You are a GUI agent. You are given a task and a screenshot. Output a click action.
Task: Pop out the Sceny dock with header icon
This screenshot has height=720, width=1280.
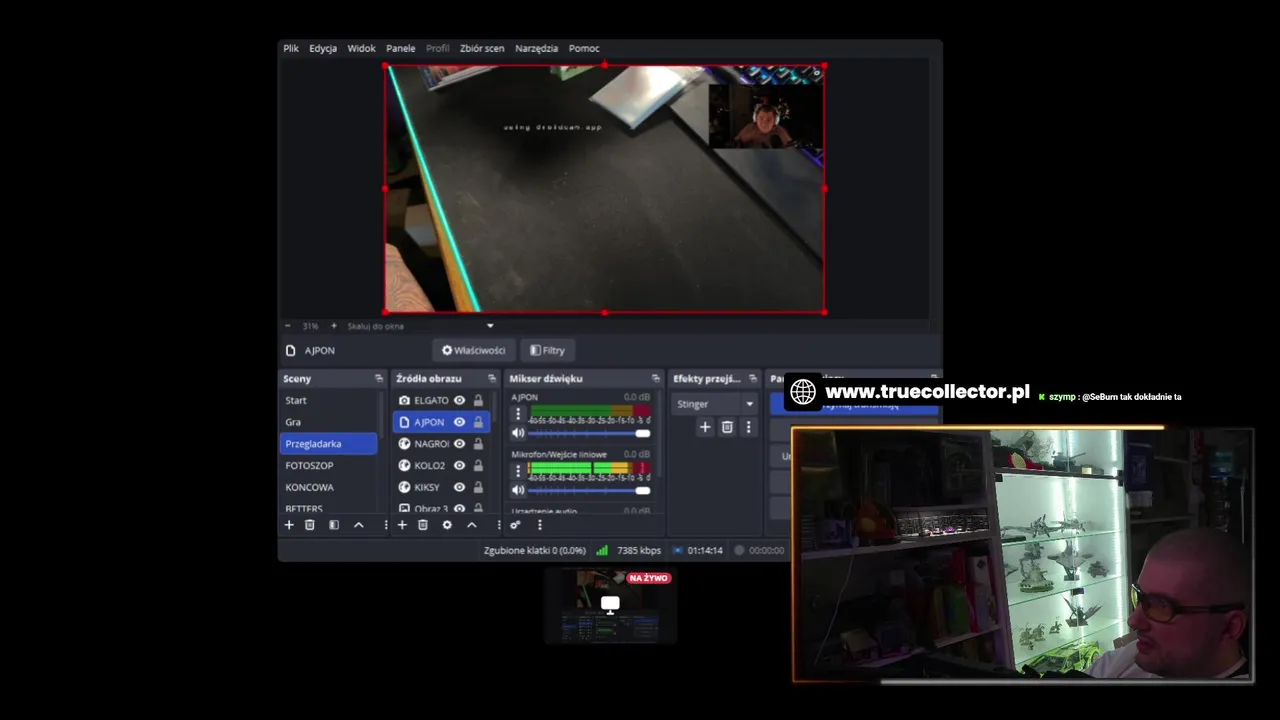pyautogui.click(x=379, y=378)
